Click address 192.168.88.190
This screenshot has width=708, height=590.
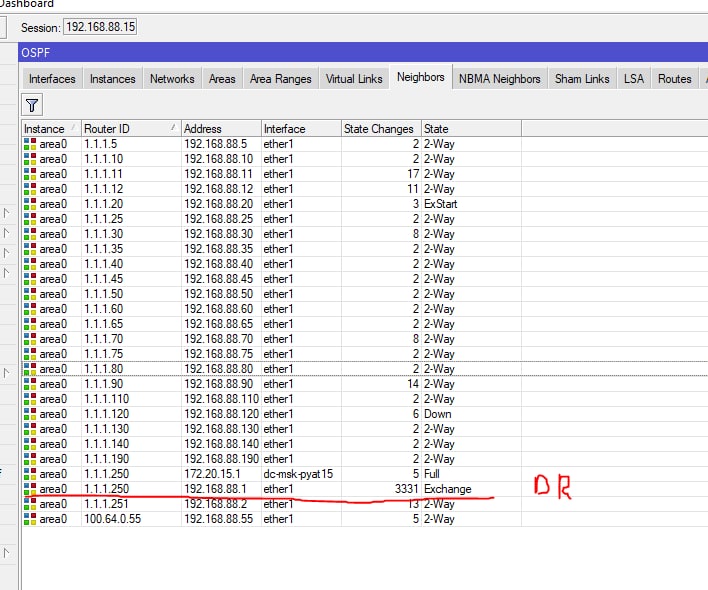(x=221, y=459)
